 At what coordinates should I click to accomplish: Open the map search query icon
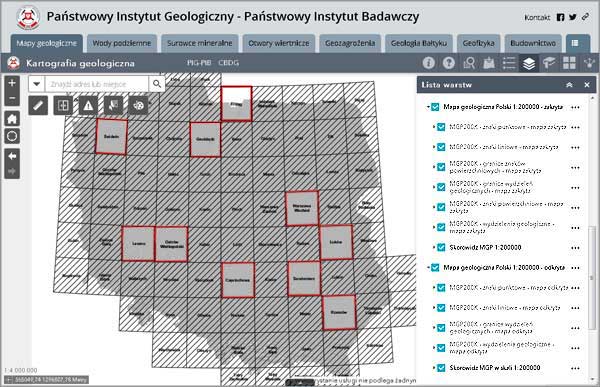469,63
